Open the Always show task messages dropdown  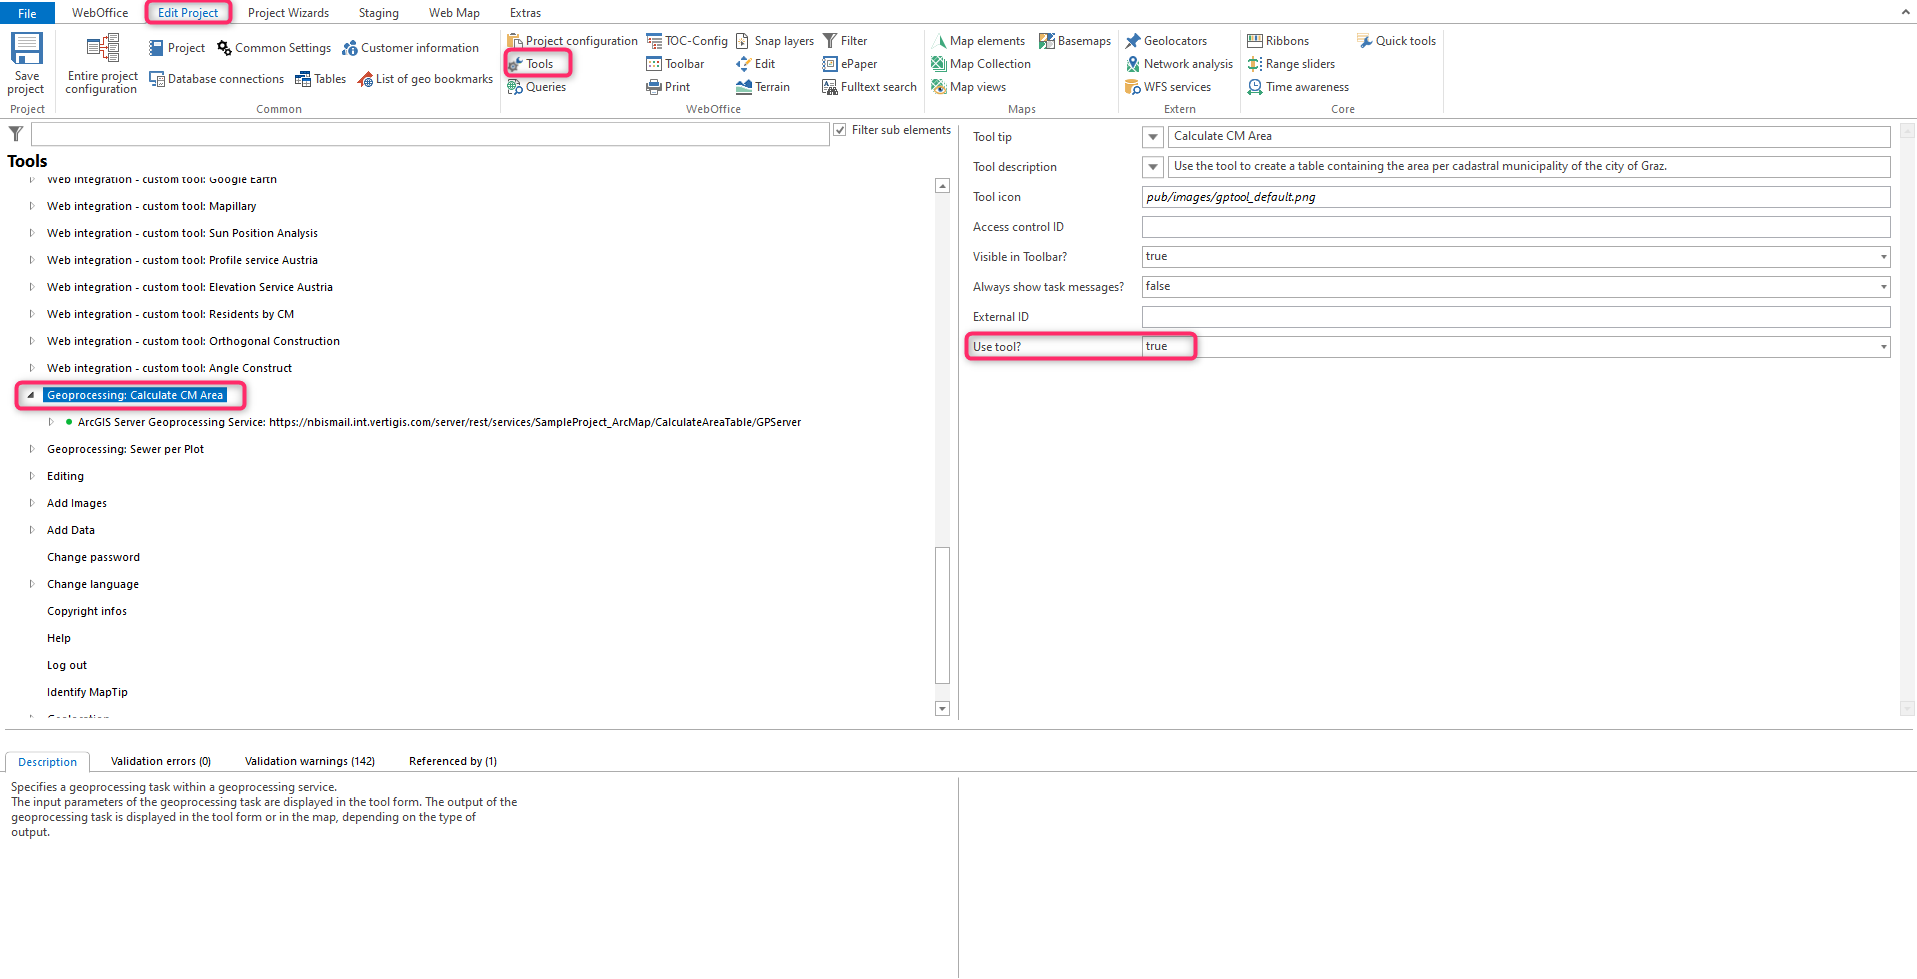pos(1883,287)
